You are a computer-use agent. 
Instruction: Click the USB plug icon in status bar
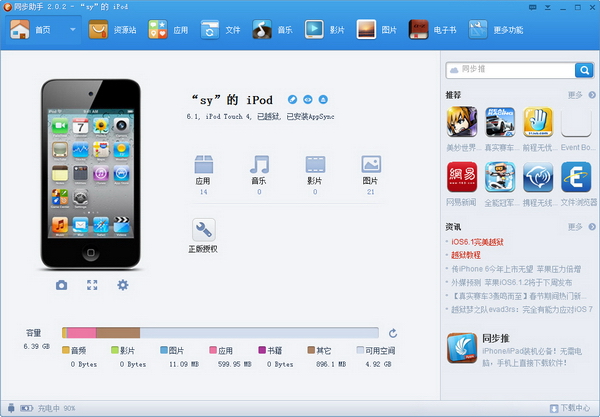pyautogui.click(x=11, y=408)
